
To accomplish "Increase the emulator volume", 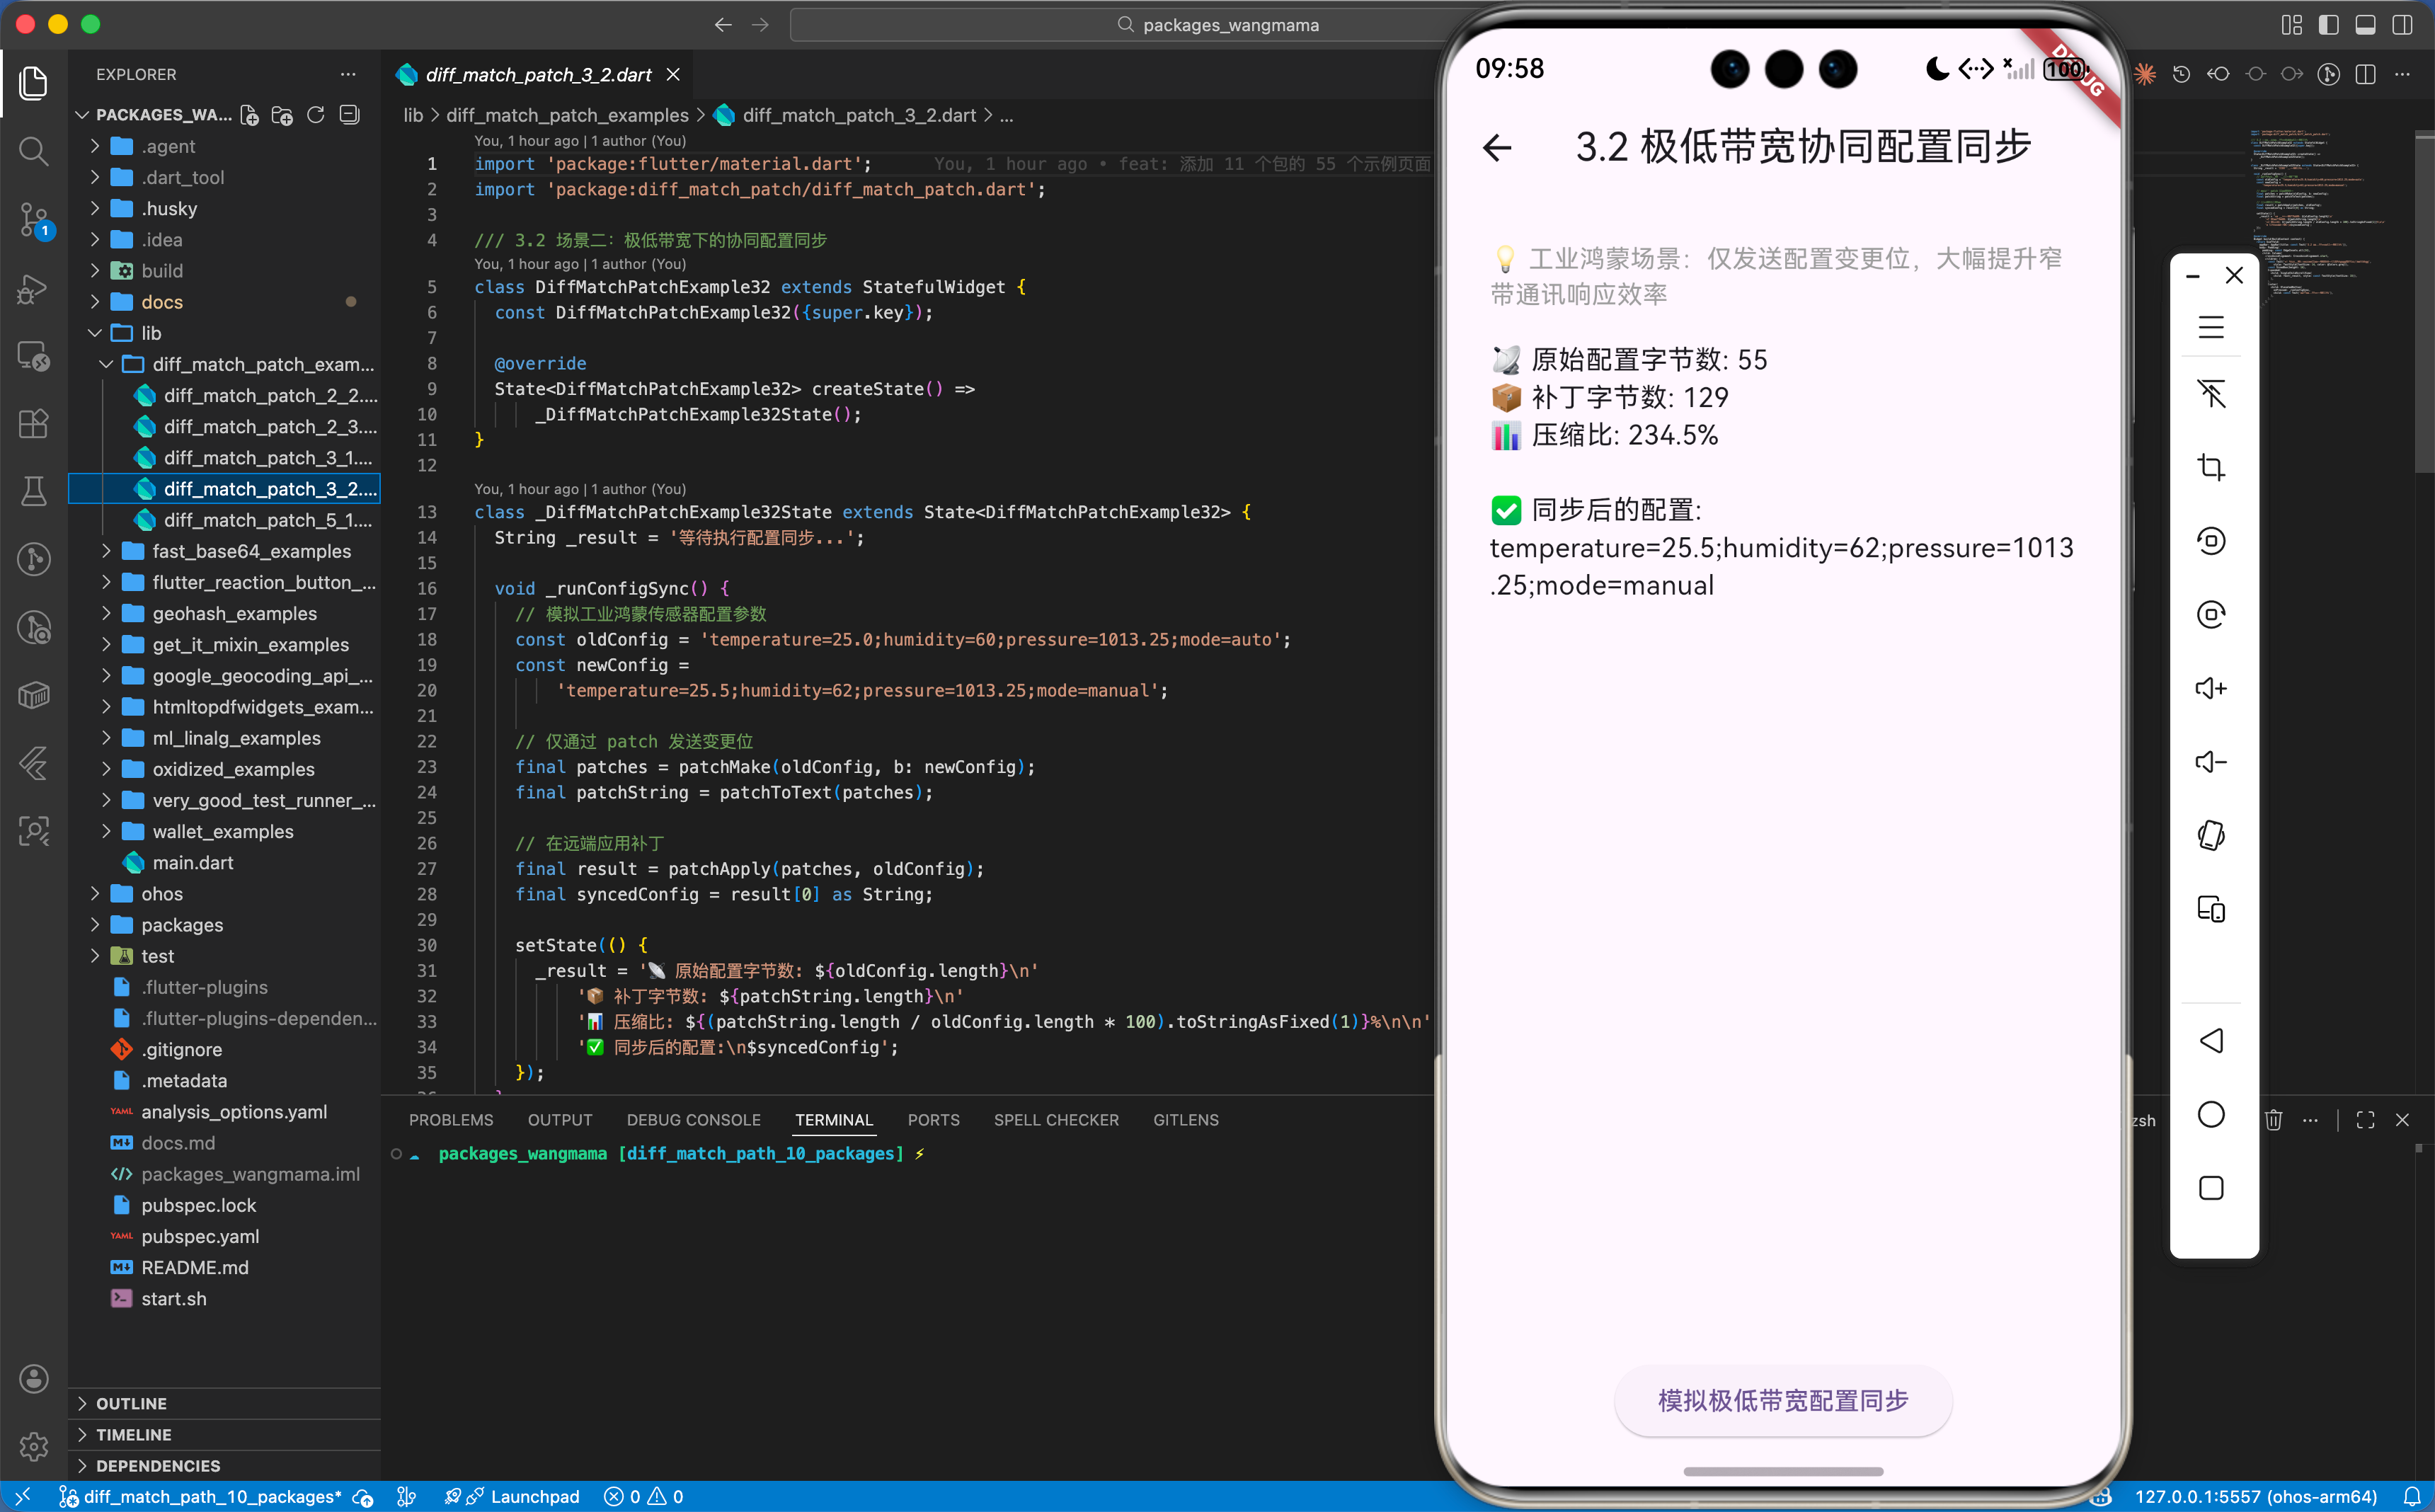I will click(2211, 687).
